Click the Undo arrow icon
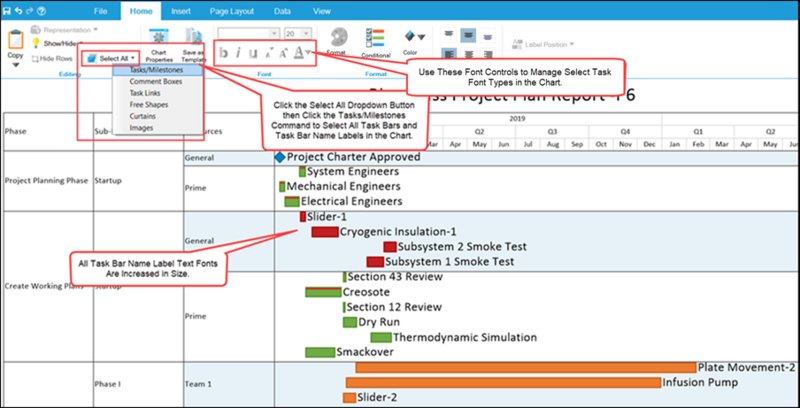This screenshot has height=408, width=800. tap(18, 11)
